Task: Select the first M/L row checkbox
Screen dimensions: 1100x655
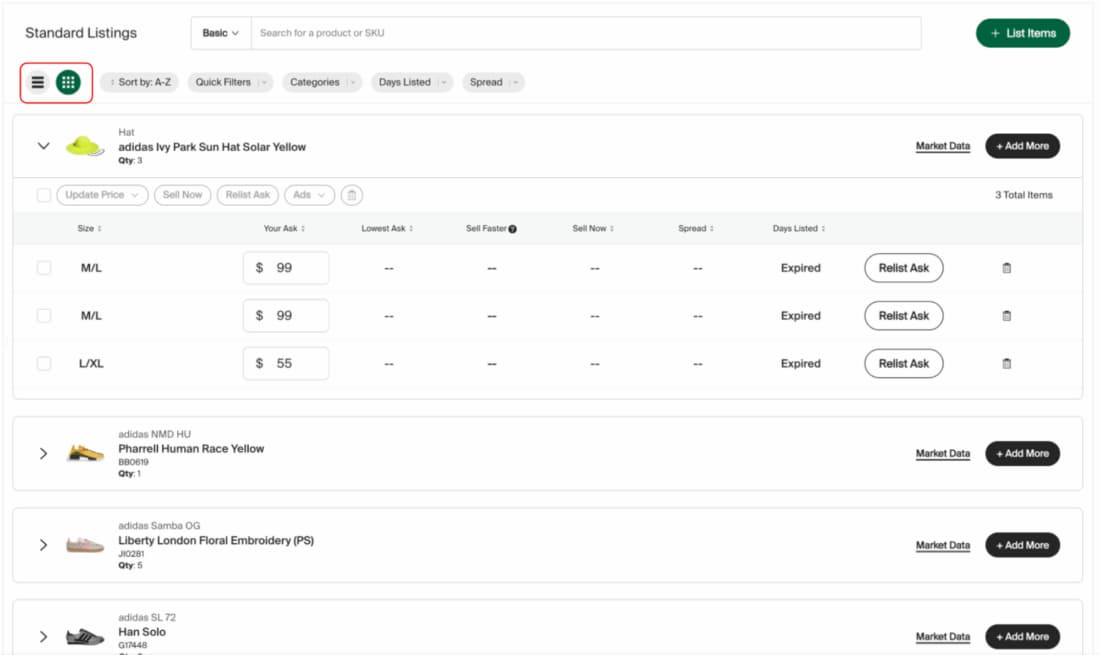Action: pyautogui.click(x=44, y=267)
